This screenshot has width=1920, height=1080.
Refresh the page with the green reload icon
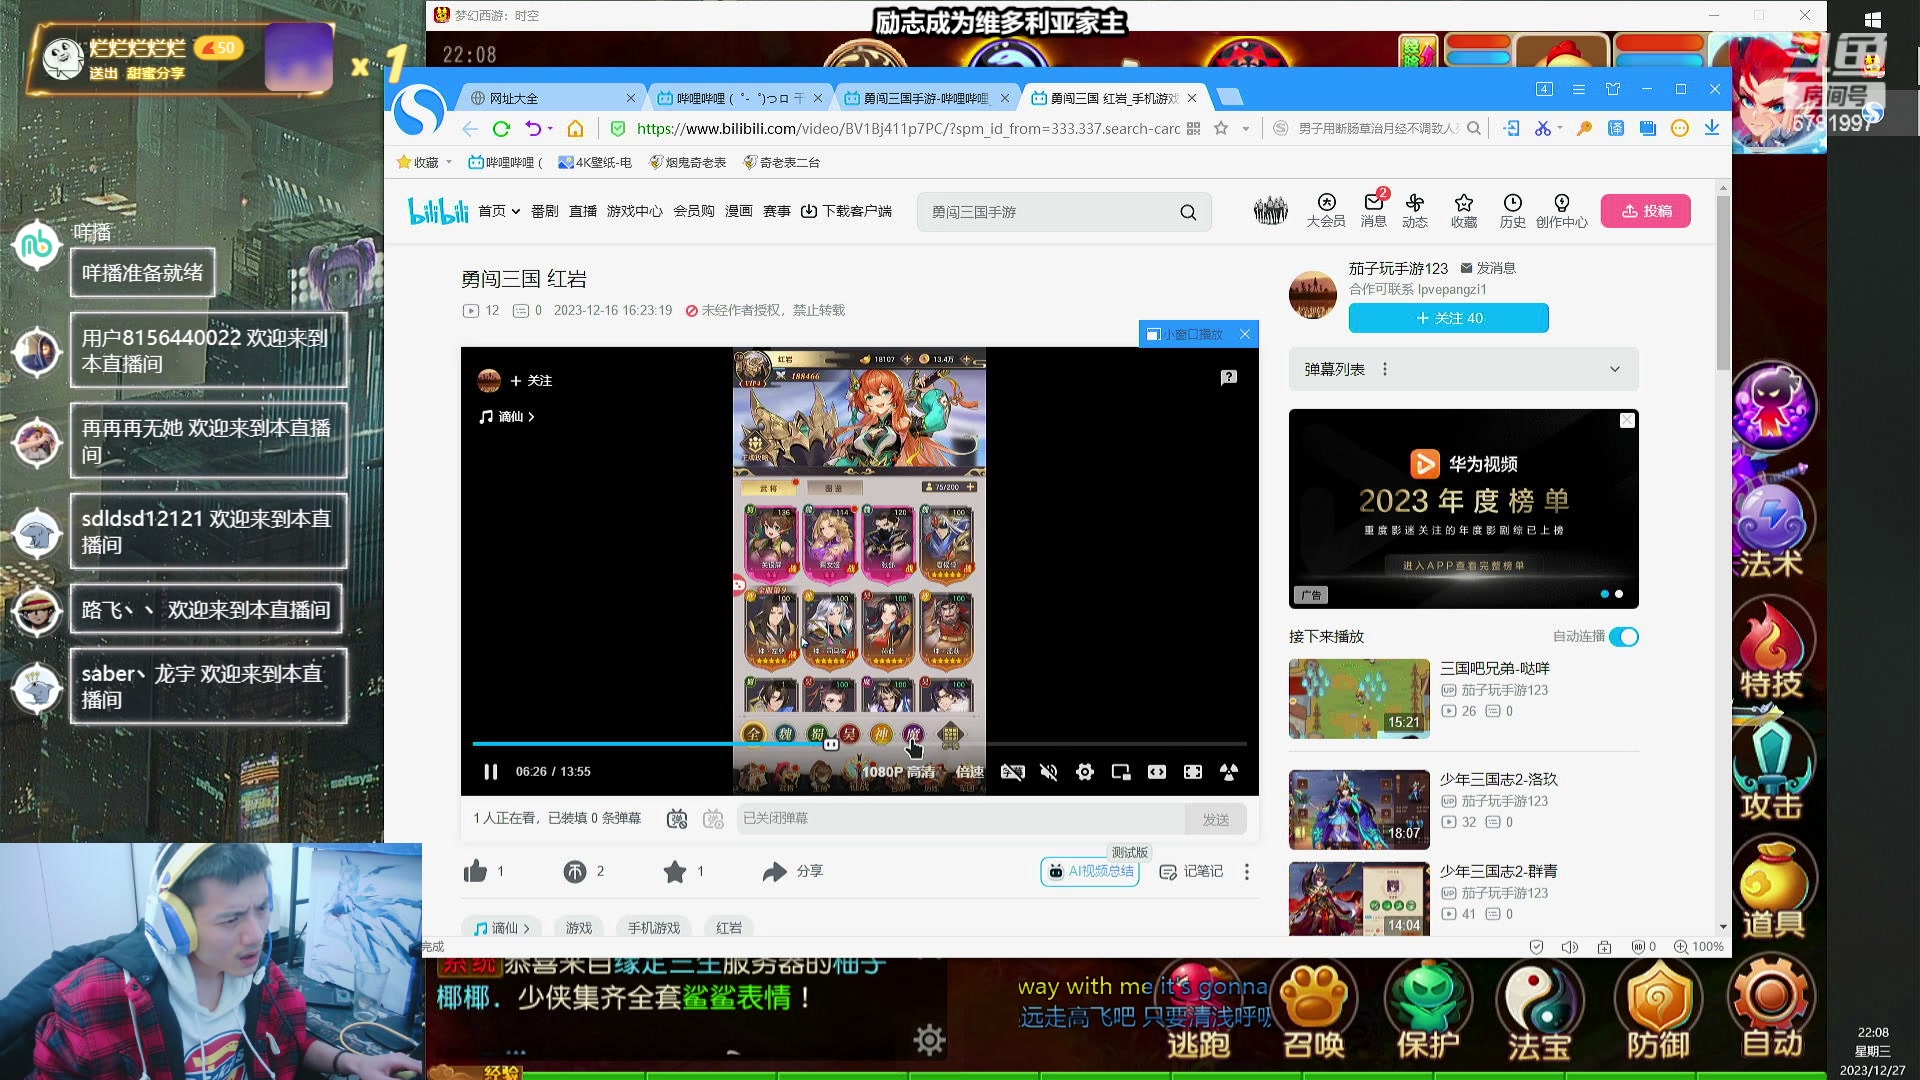(501, 128)
